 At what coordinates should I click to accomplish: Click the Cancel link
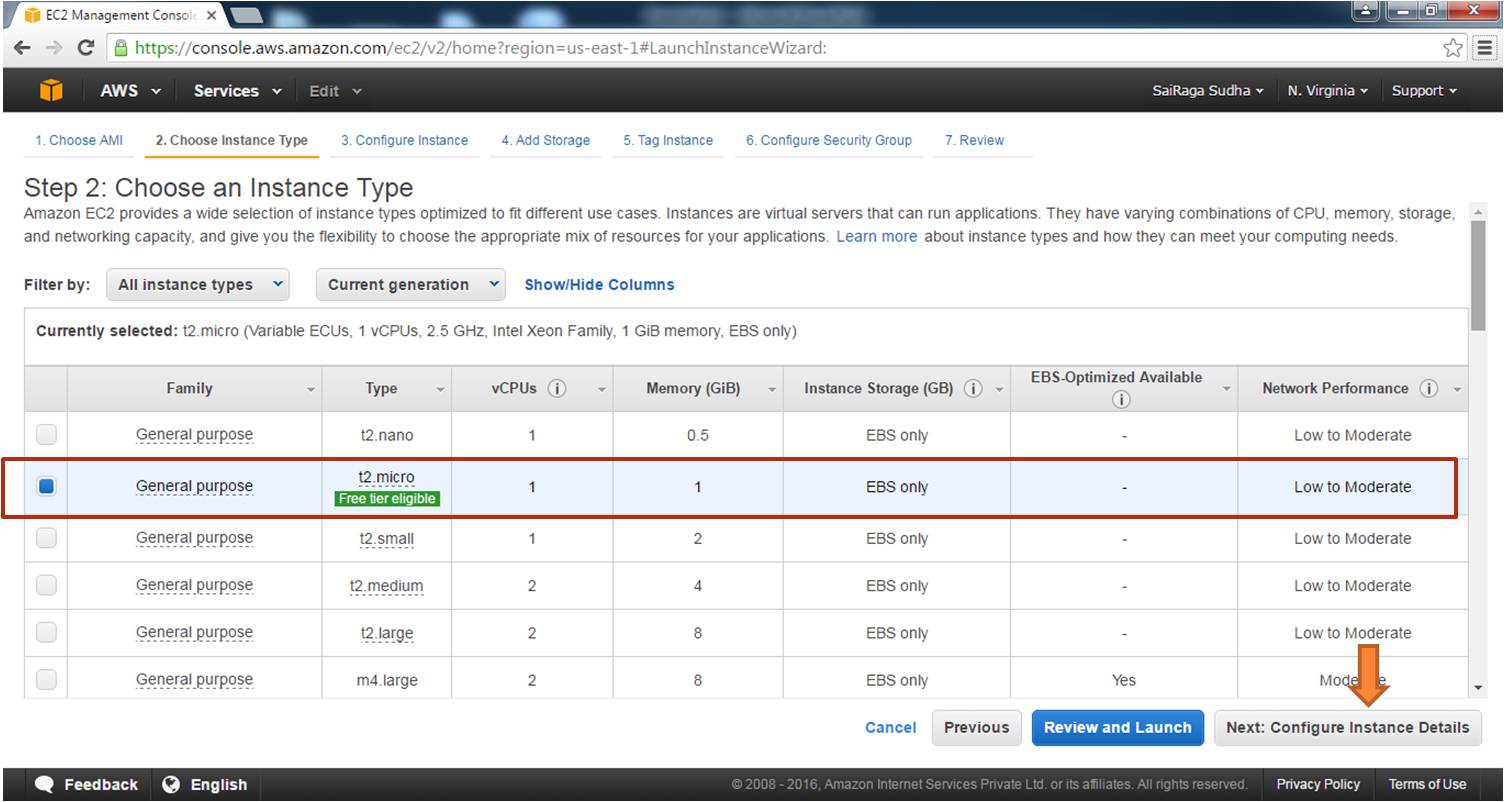coord(890,728)
